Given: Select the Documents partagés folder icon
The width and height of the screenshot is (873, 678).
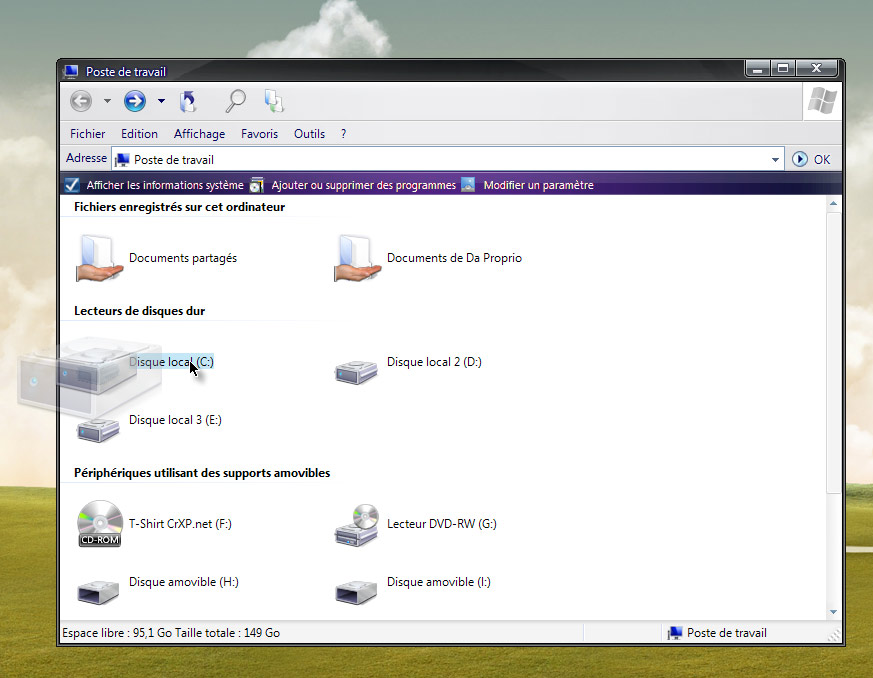Looking at the screenshot, I should [99, 258].
